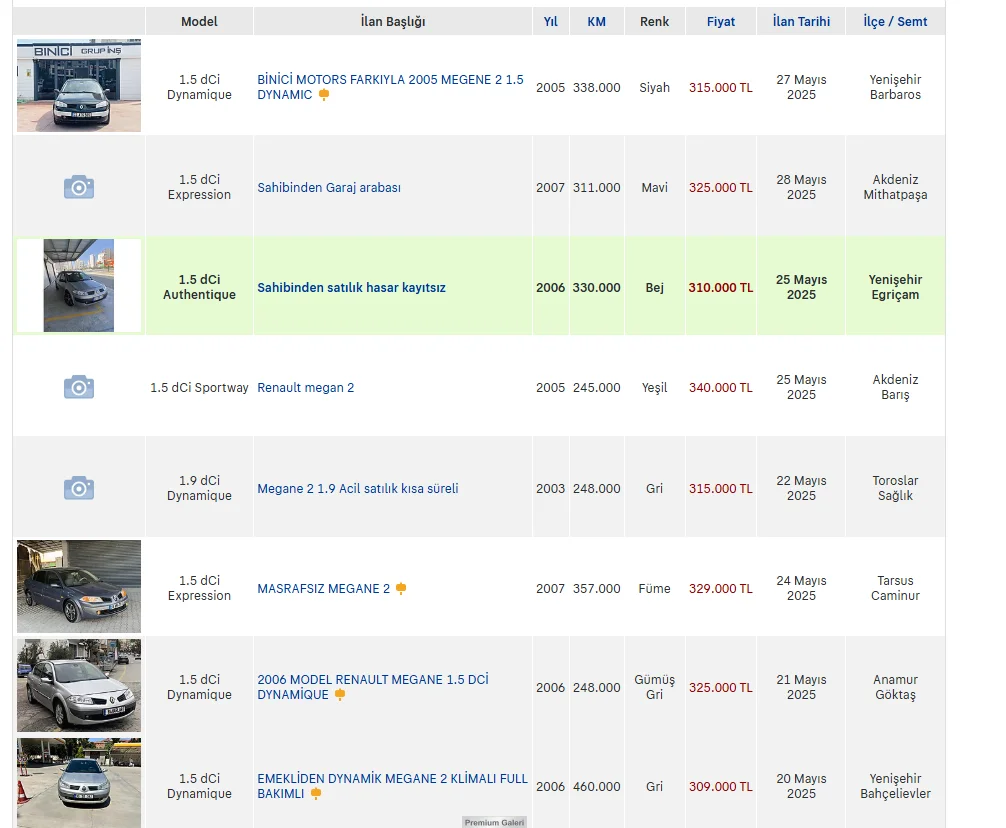Click the Yeşil color cell
Viewport: 1006px width, 828px height.
pos(654,387)
